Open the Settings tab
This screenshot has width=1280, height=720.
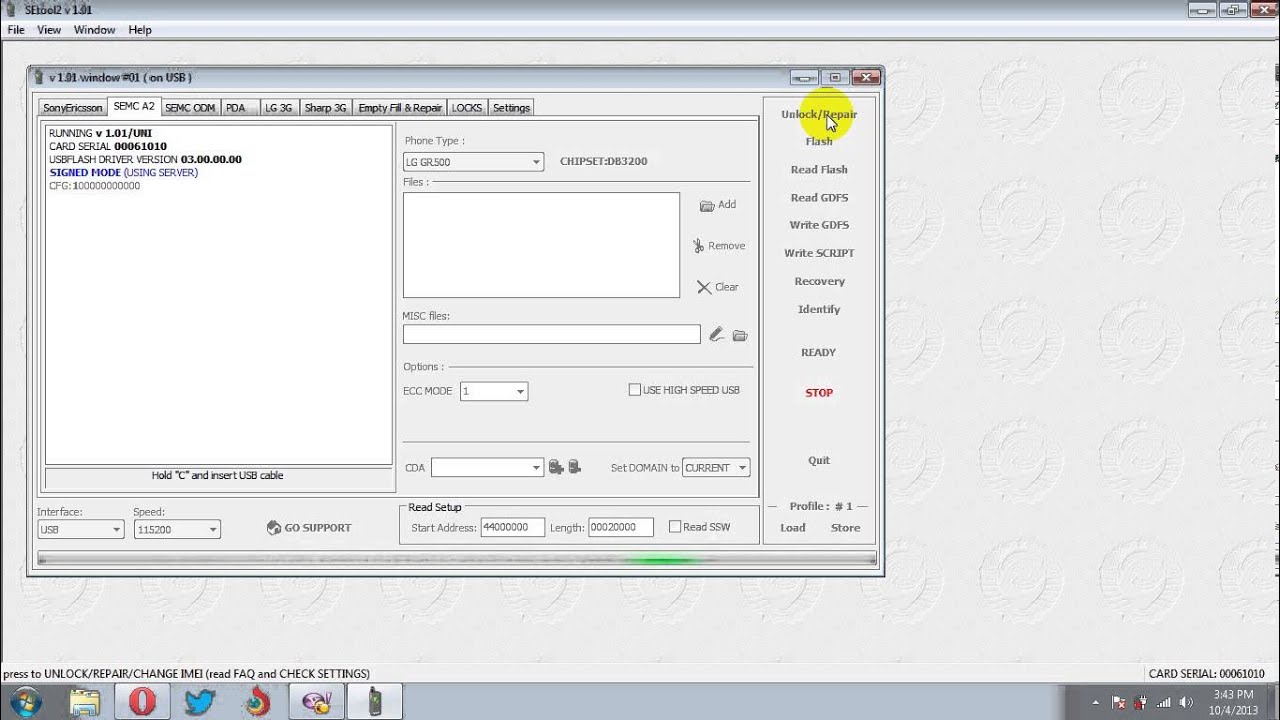pyautogui.click(x=511, y=108)
